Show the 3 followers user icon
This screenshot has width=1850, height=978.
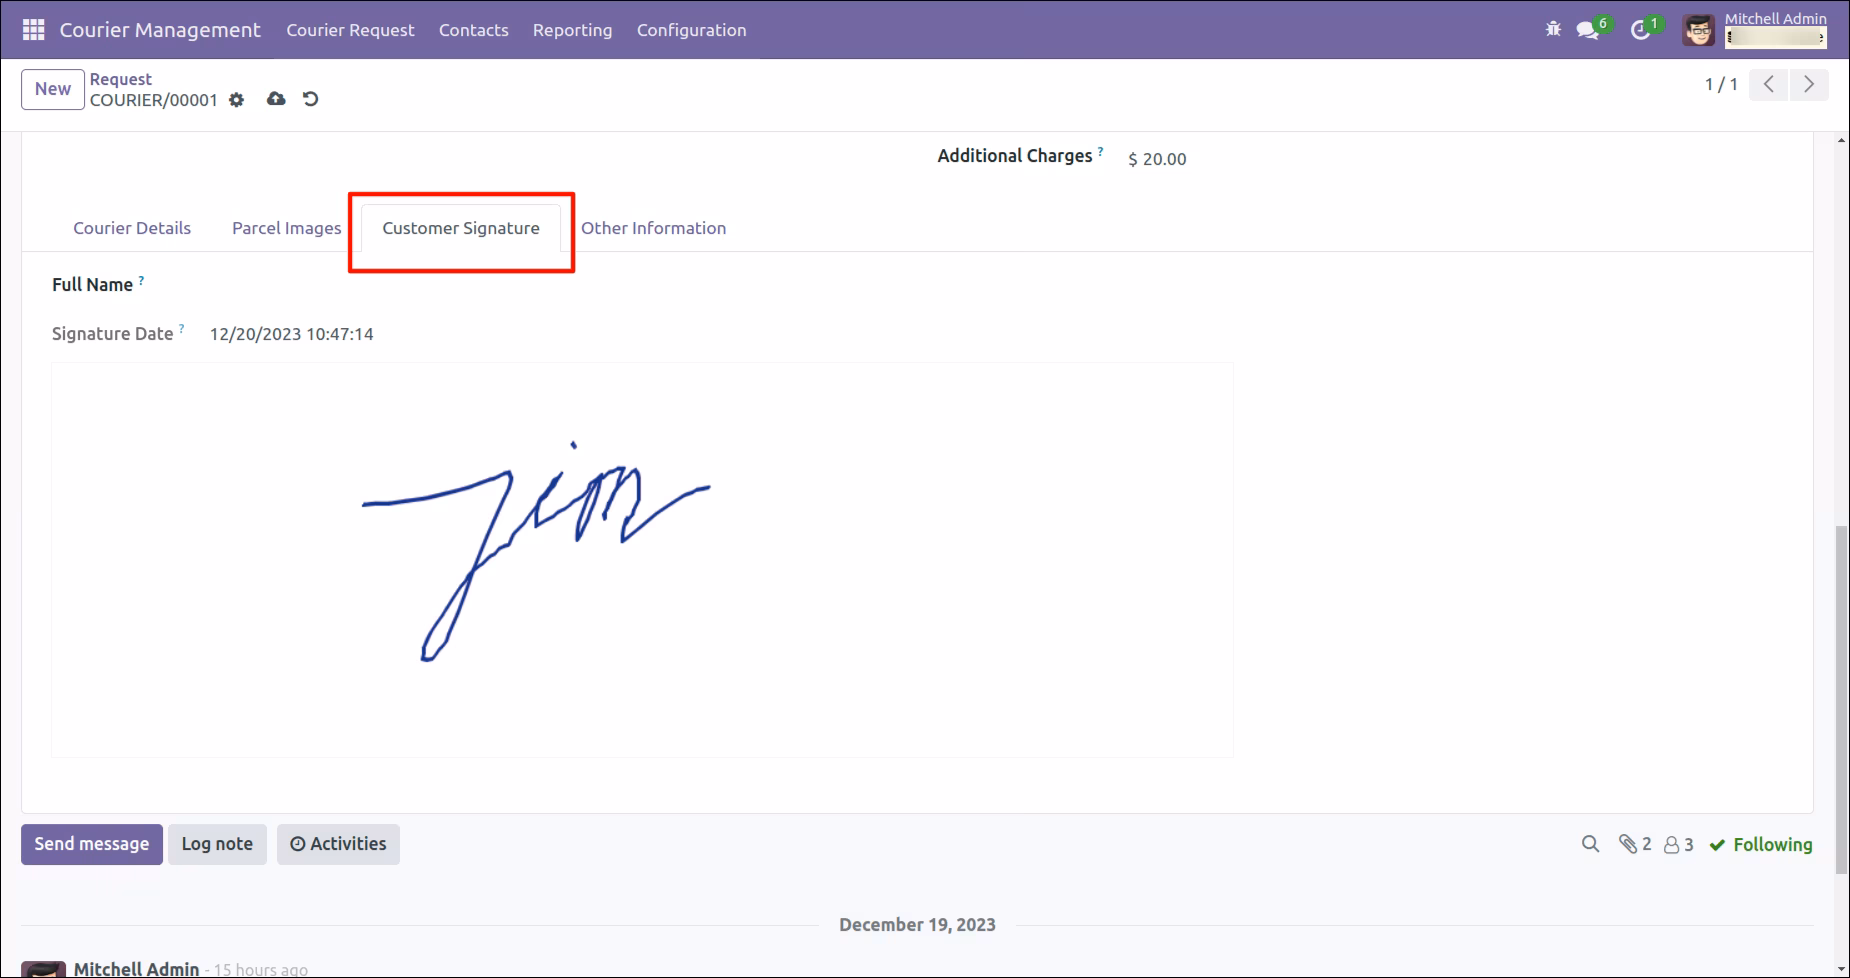[1679, 845]
